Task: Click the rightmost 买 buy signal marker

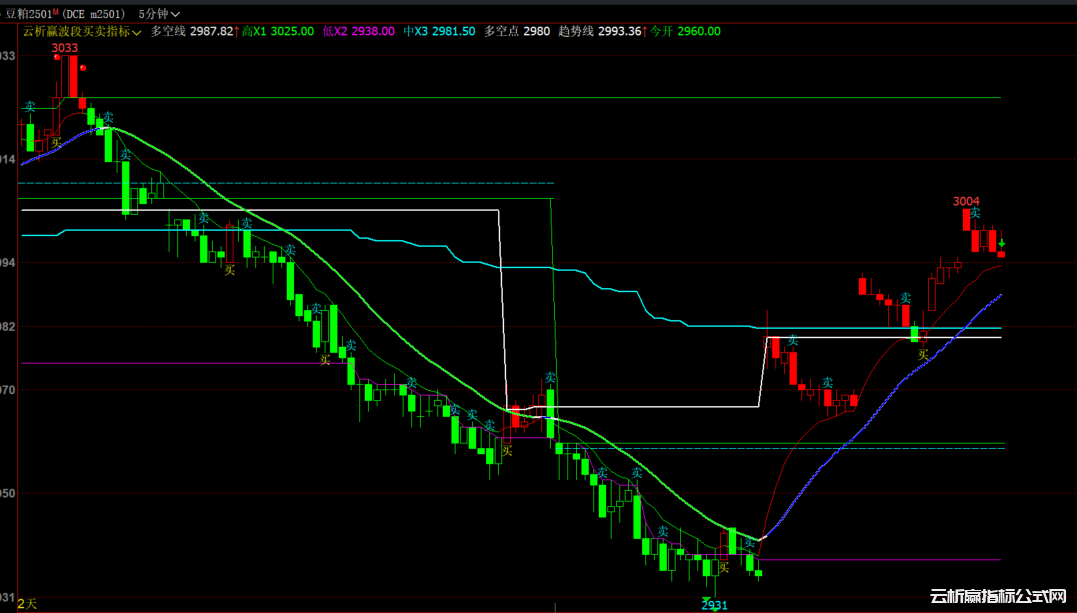Action: click(x=923, y=355)
